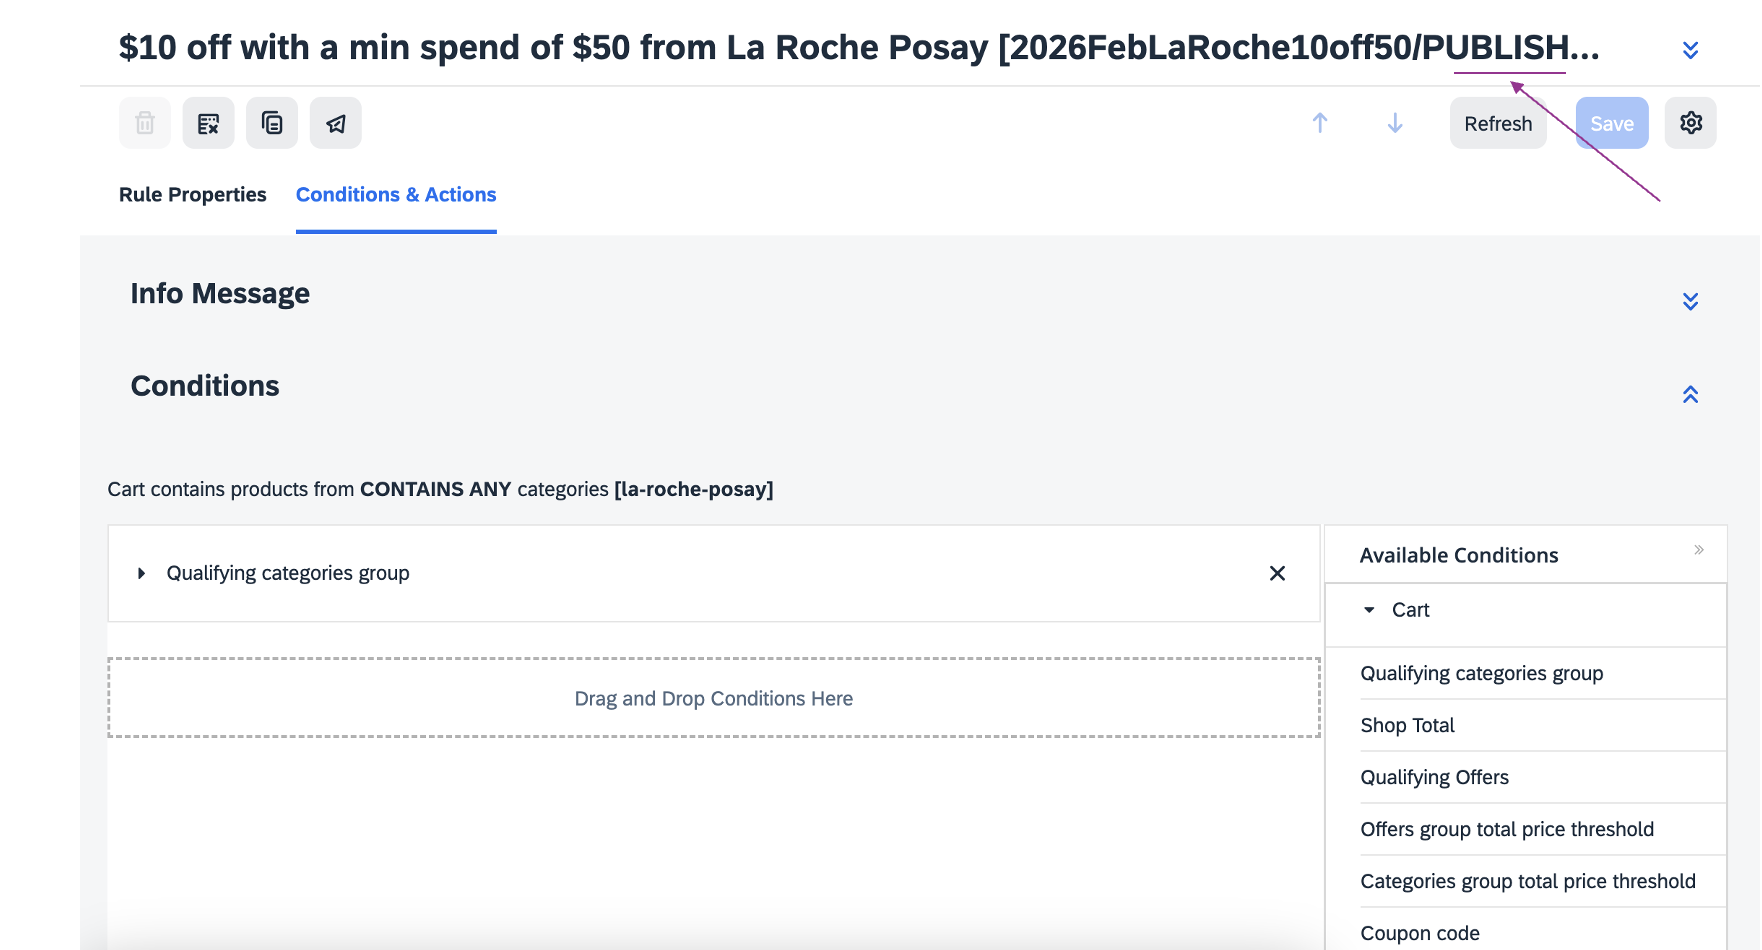This screenshot has height=950, width=1762.
Task: Expand the Qualifying categories group row
Action: tap(142, 573)
